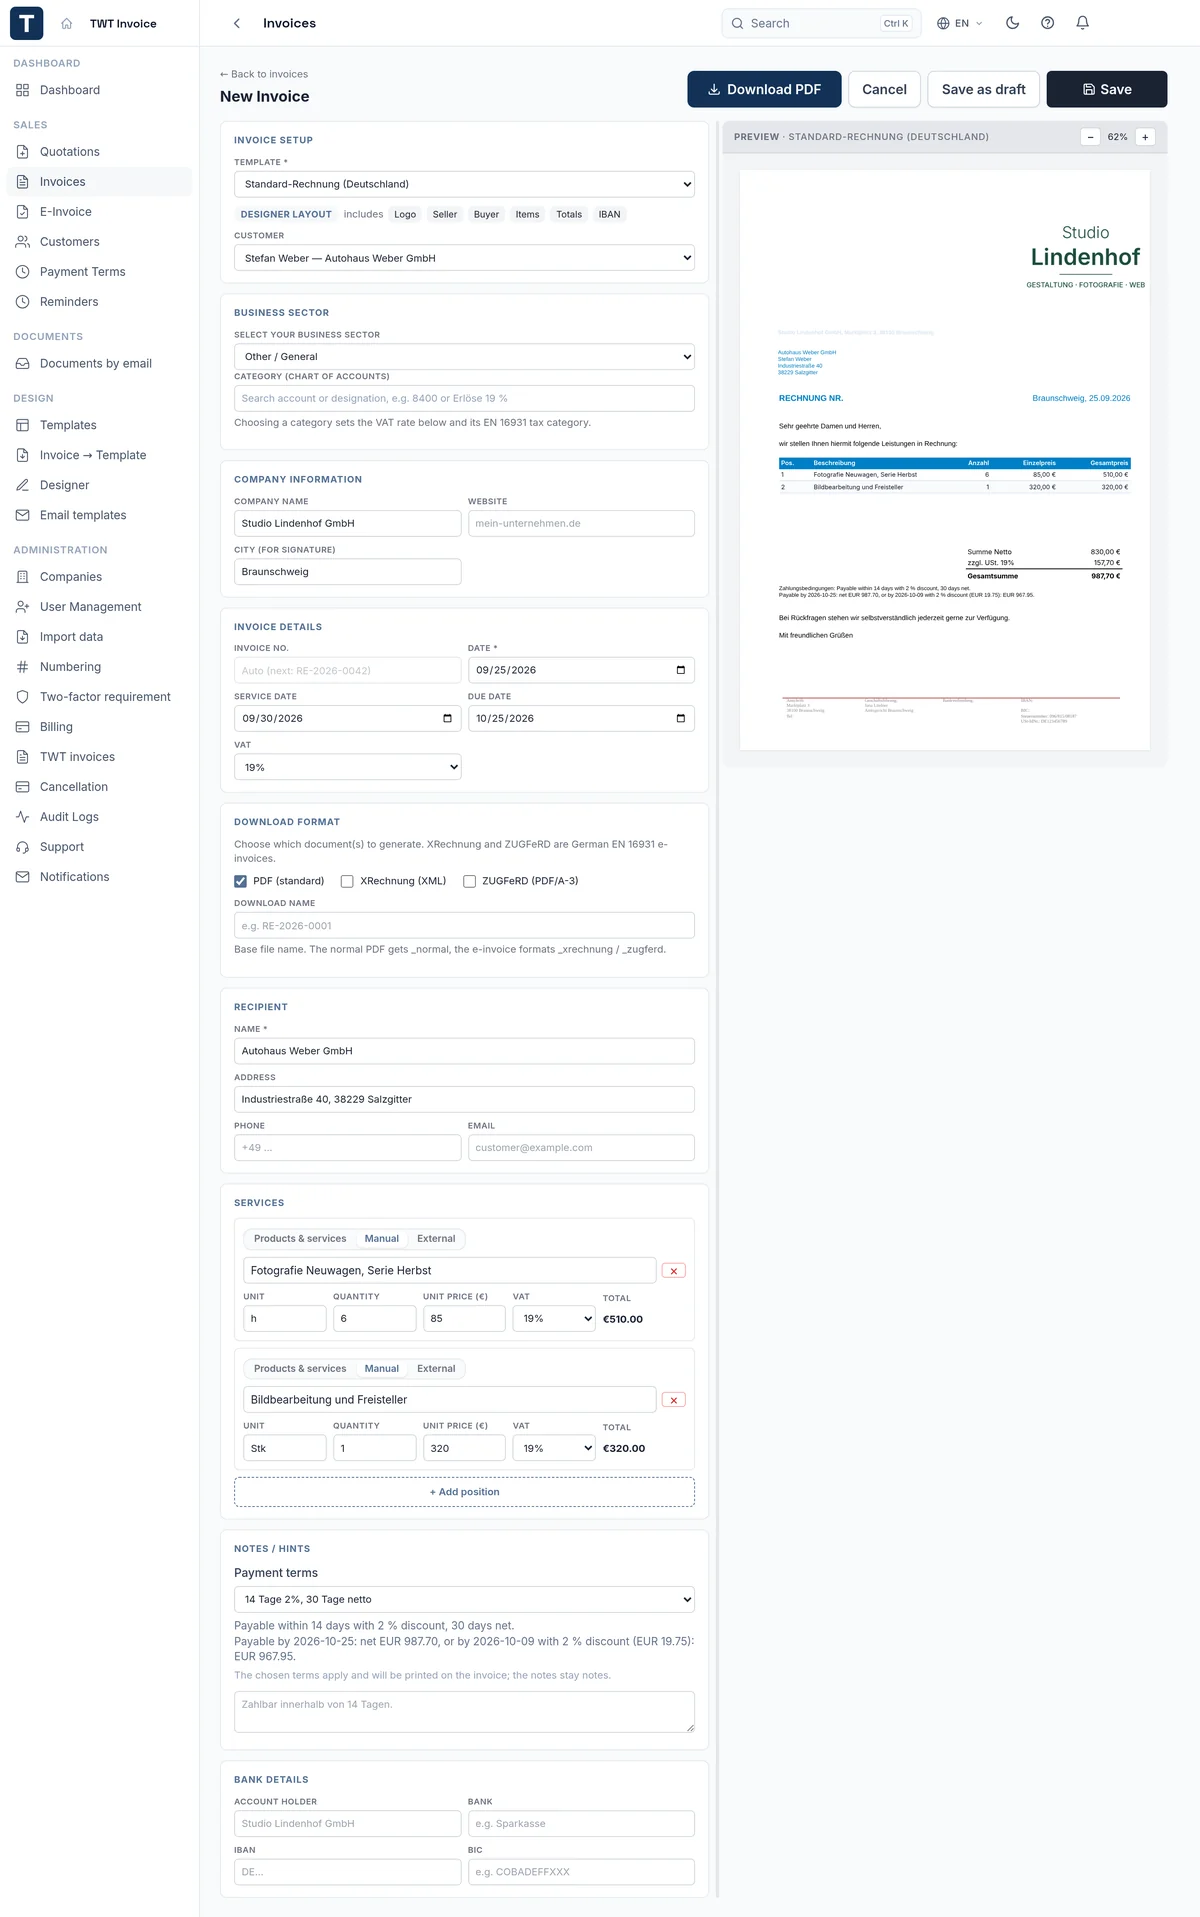Click the invoice preview page thumbnail
This screenshot has width=1200, height=1917.
click(x=944, y=460)
